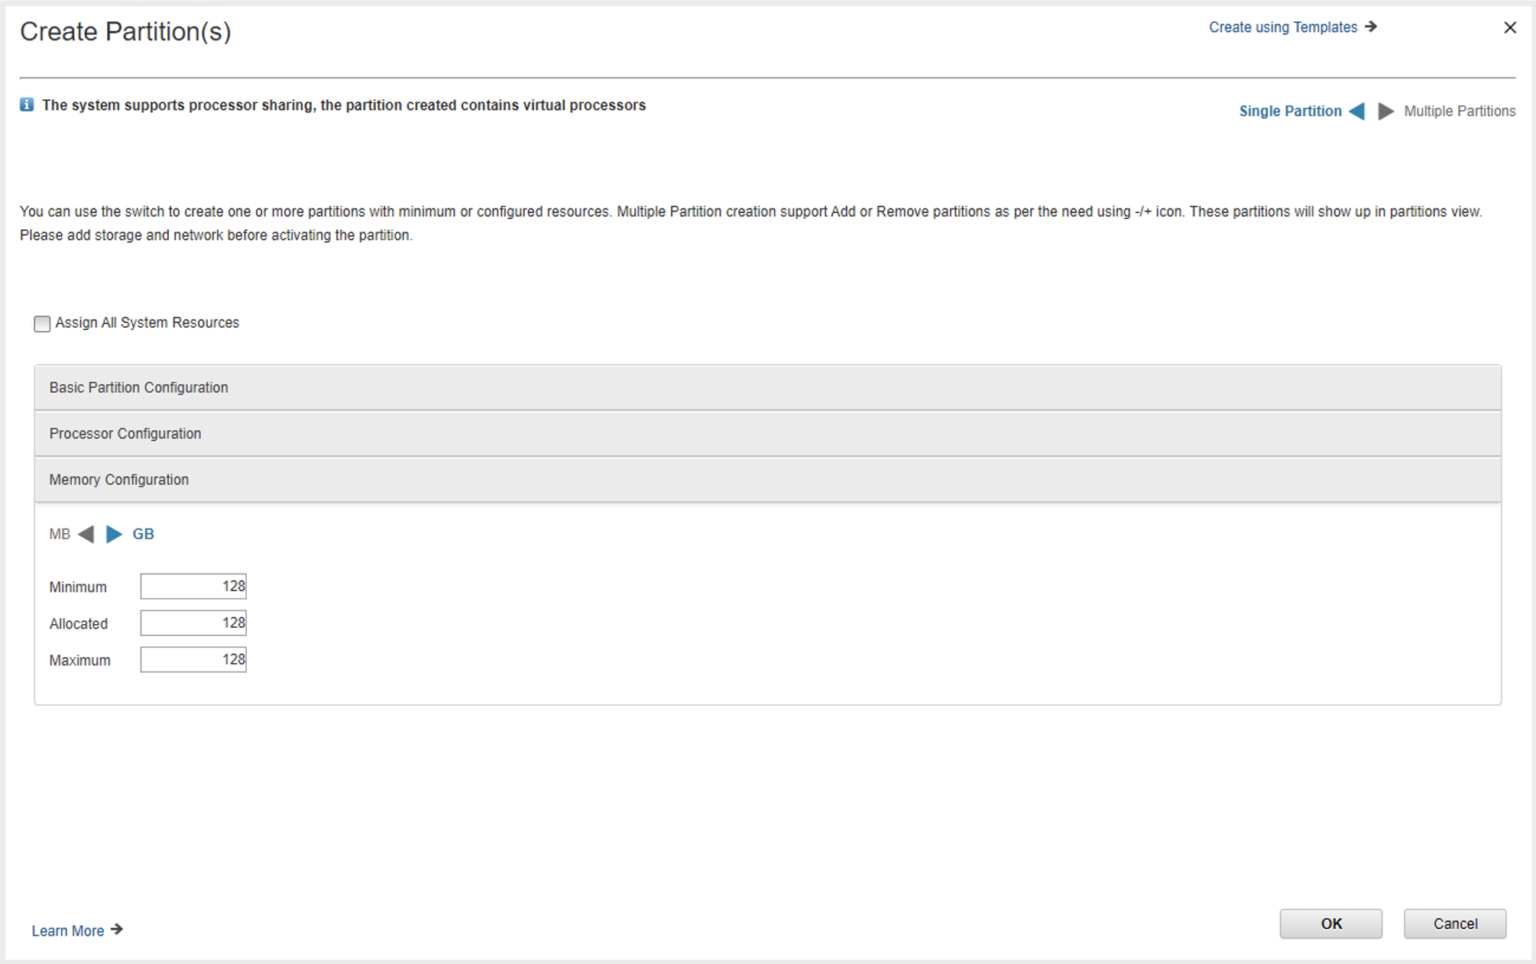Click the arrow icon after Learn More
Viewport: 1536px width, 964px height.
coord(117,930)
